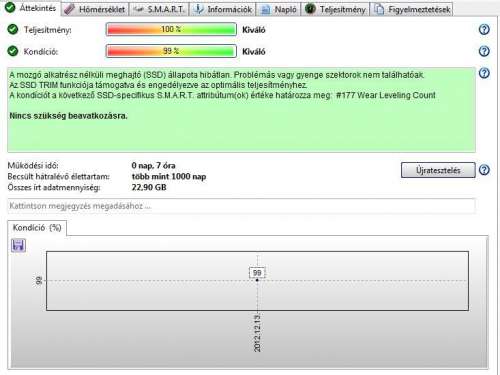Open the Napló tab
The width and height of the screenshot is (500, 375).
coord(278,9)
